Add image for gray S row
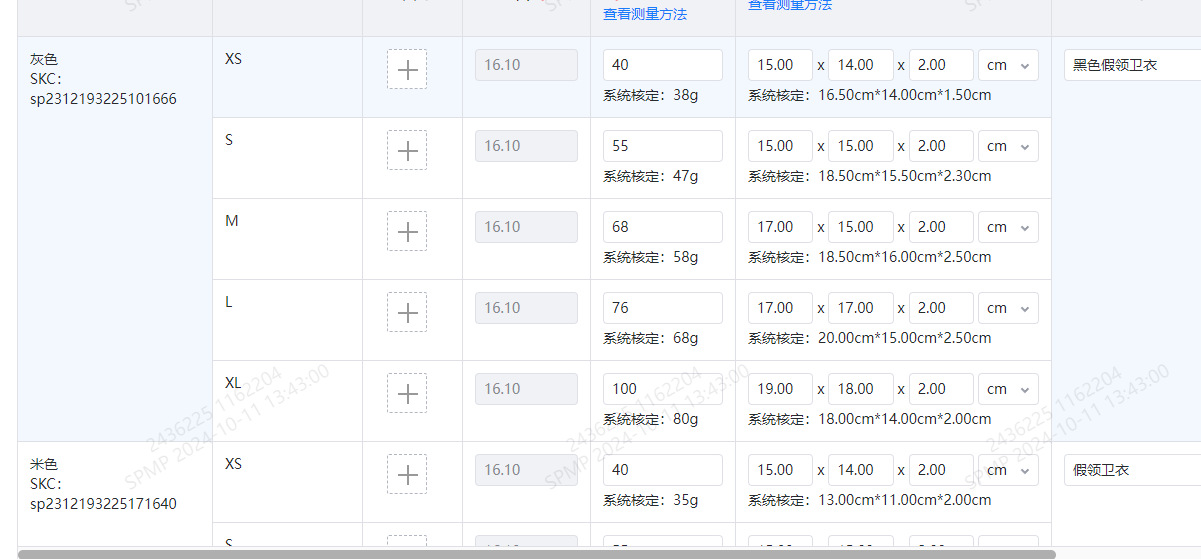 coord(407,150)
